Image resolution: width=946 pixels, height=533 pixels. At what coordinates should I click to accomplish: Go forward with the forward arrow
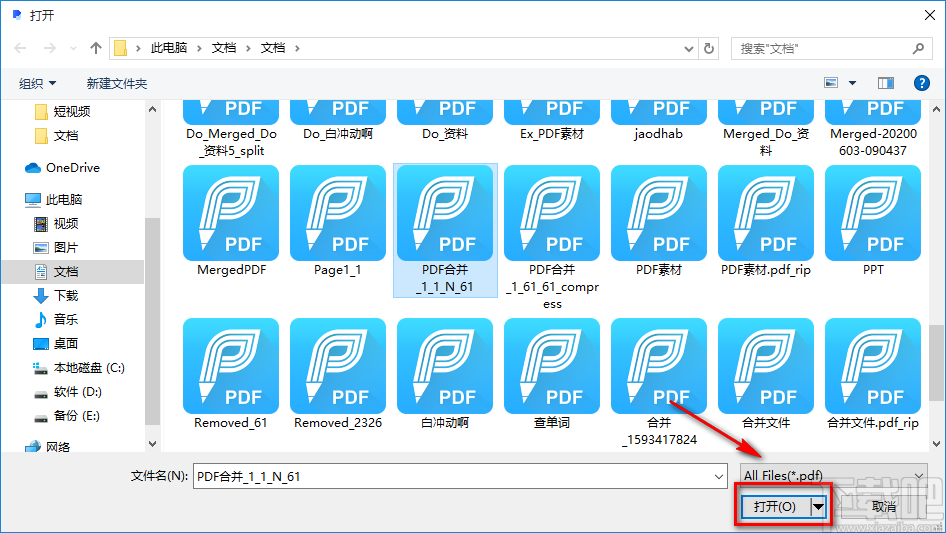(x=50, y=48)
